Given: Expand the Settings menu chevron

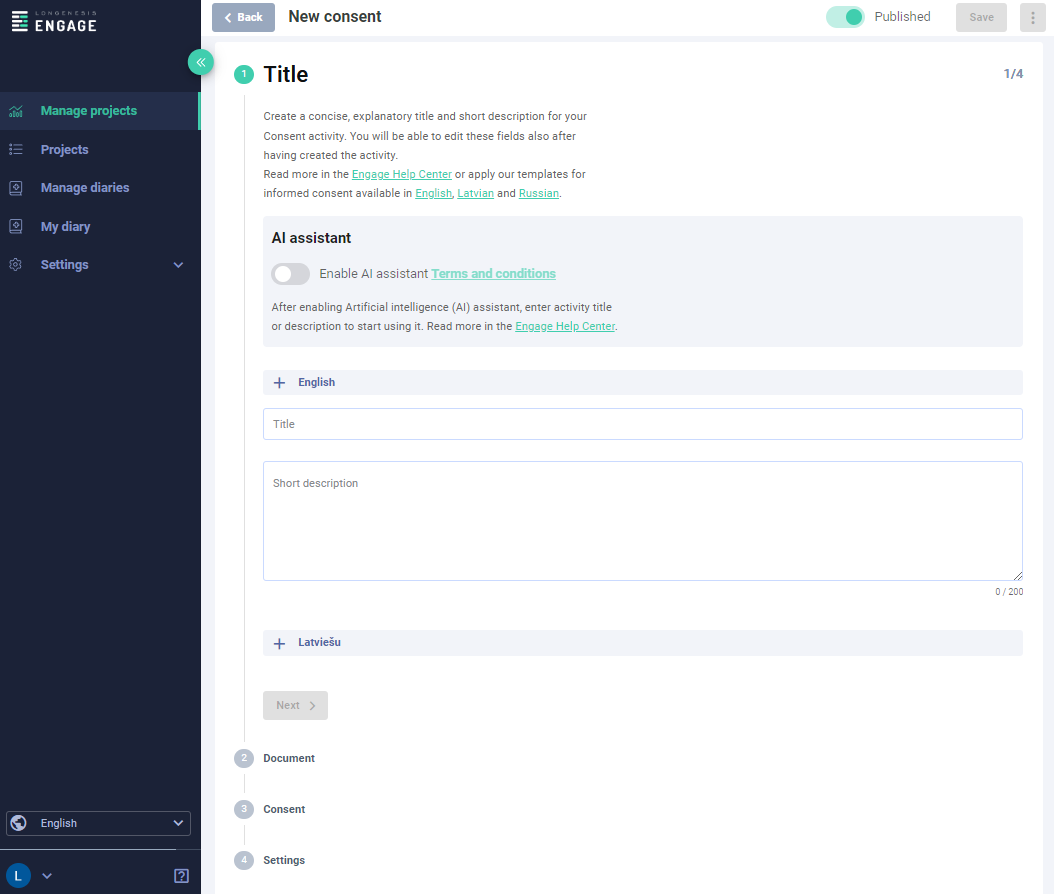Looking at the screenshot, I should [178, 264].
